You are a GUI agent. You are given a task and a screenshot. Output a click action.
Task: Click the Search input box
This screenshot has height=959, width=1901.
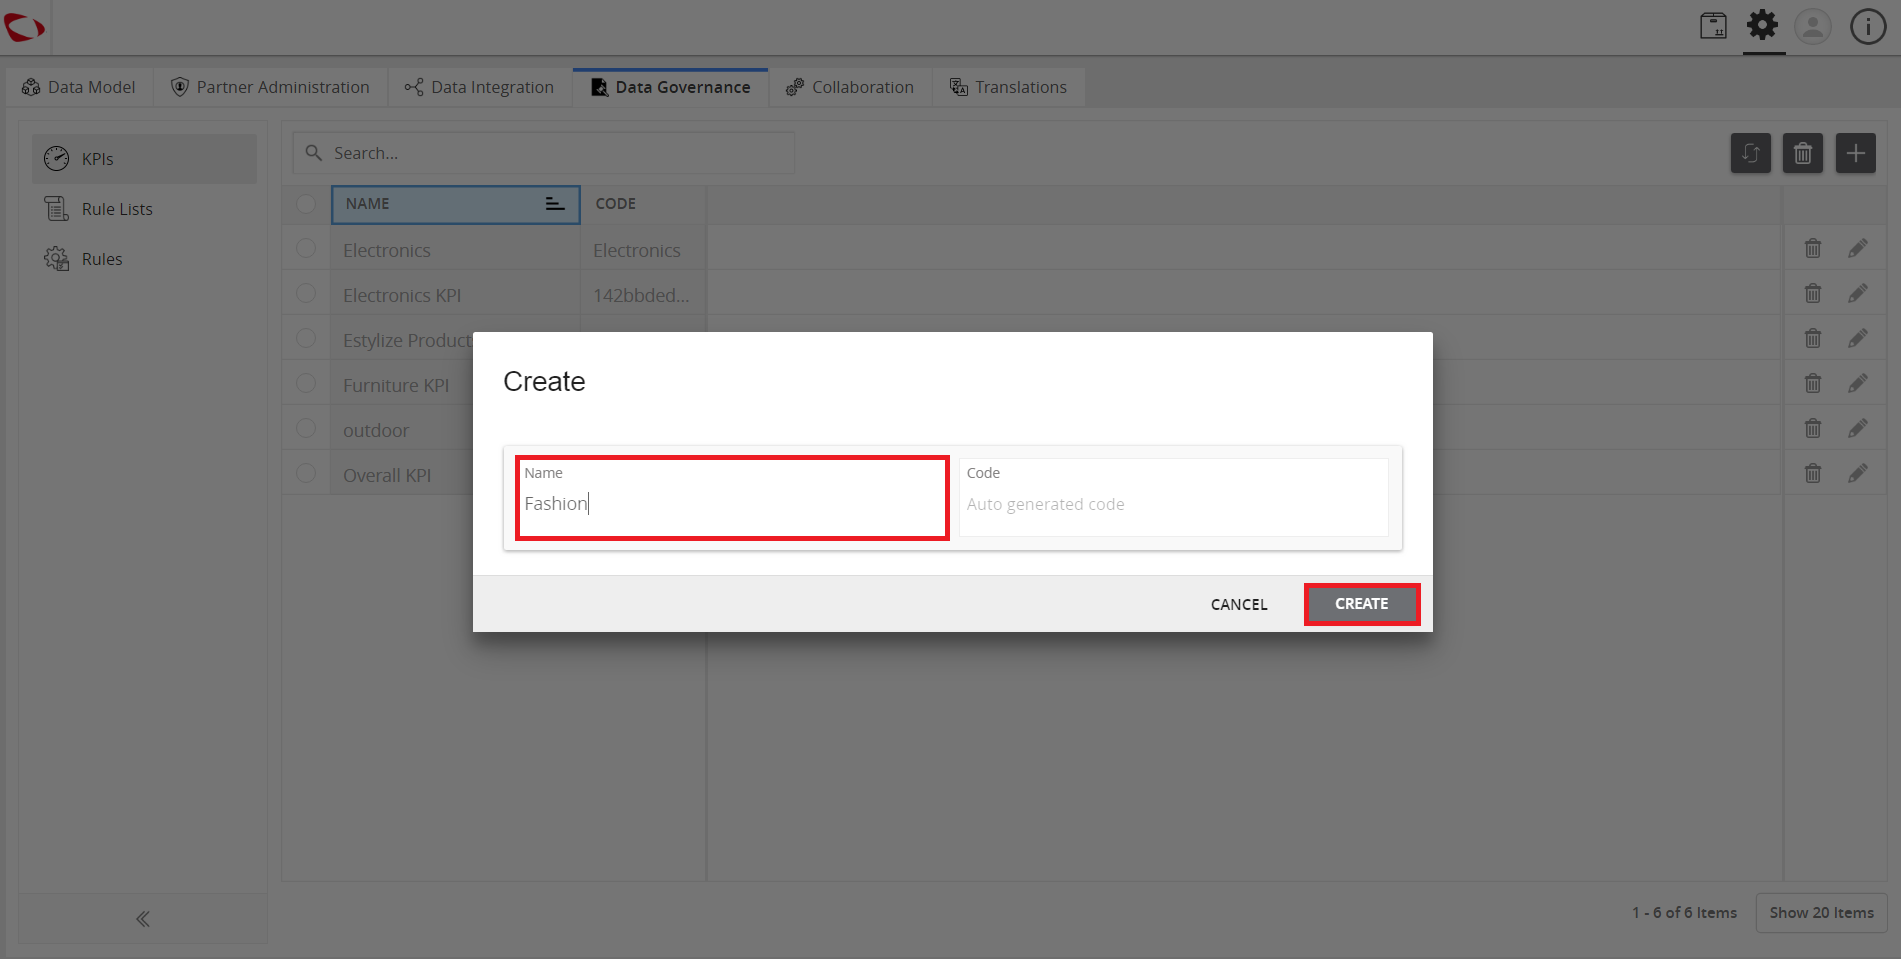pyautogui.click(x=543, y=153)
